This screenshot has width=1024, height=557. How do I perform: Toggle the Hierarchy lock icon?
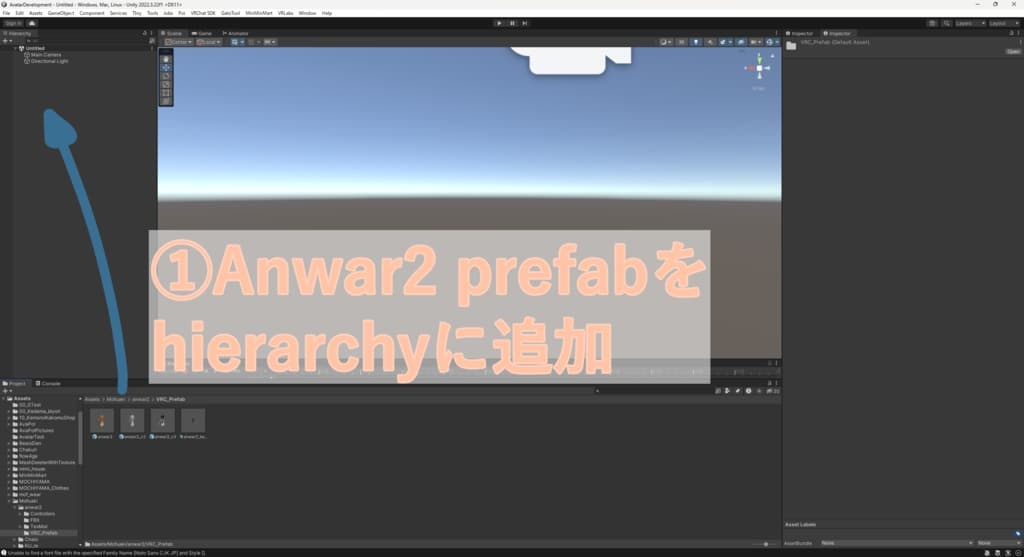145,33
